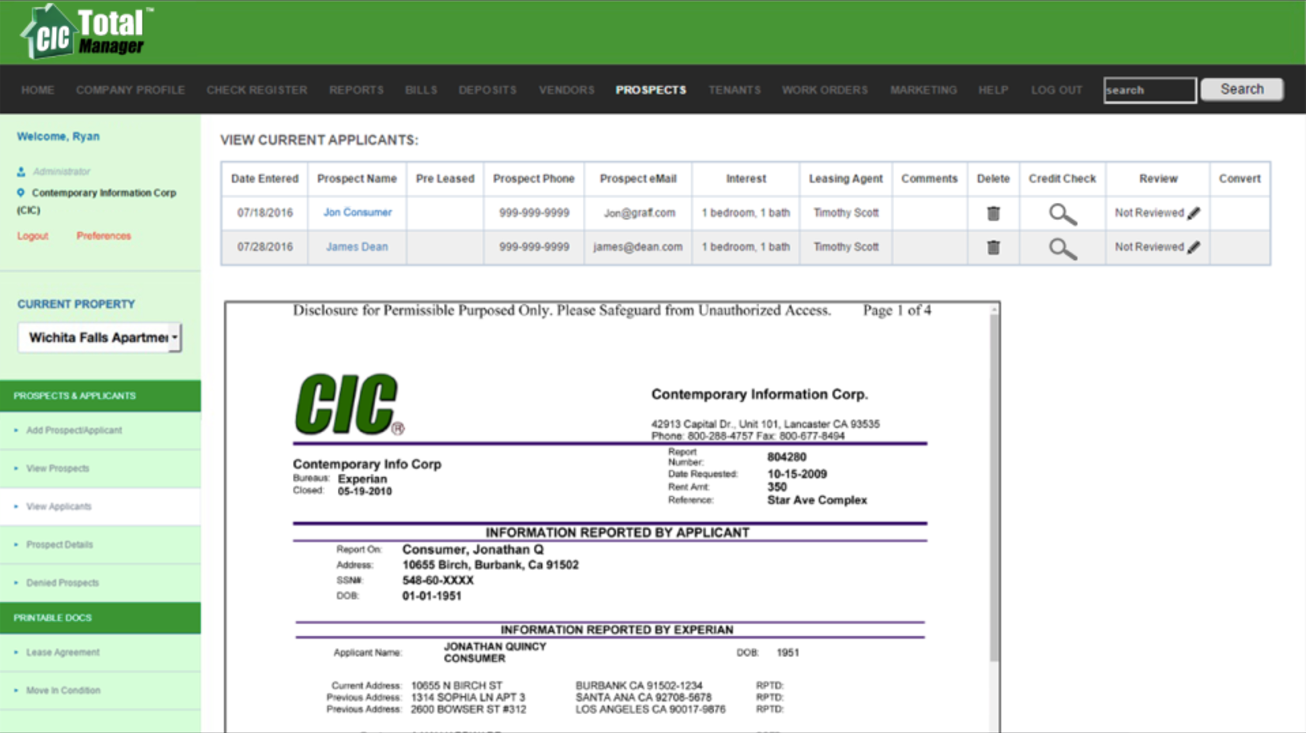Click Timothy Scott in Jon Consumer row
Viewport: 1306px width, 733px height.
(846, 213)
